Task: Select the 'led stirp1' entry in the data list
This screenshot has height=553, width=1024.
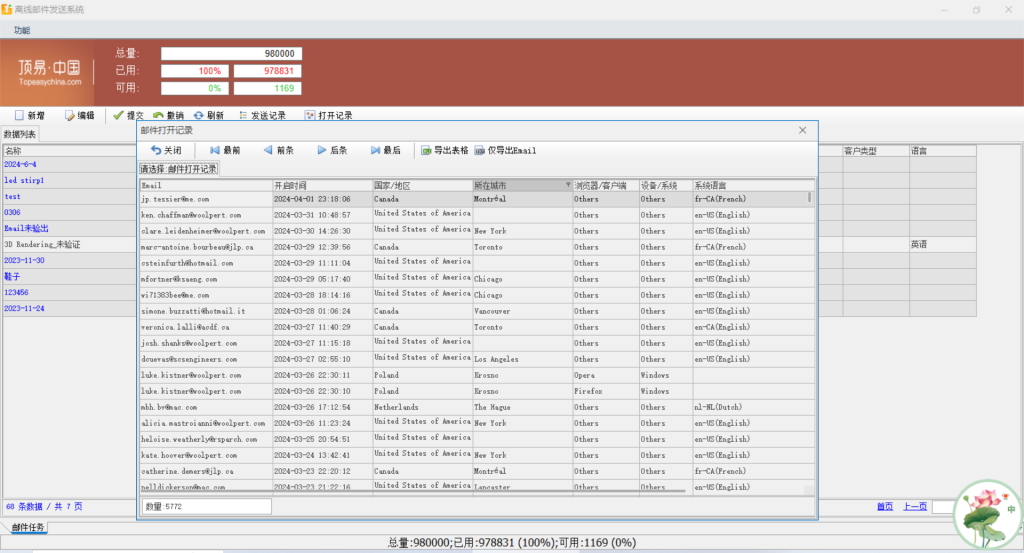Action: tap(24, 180)
